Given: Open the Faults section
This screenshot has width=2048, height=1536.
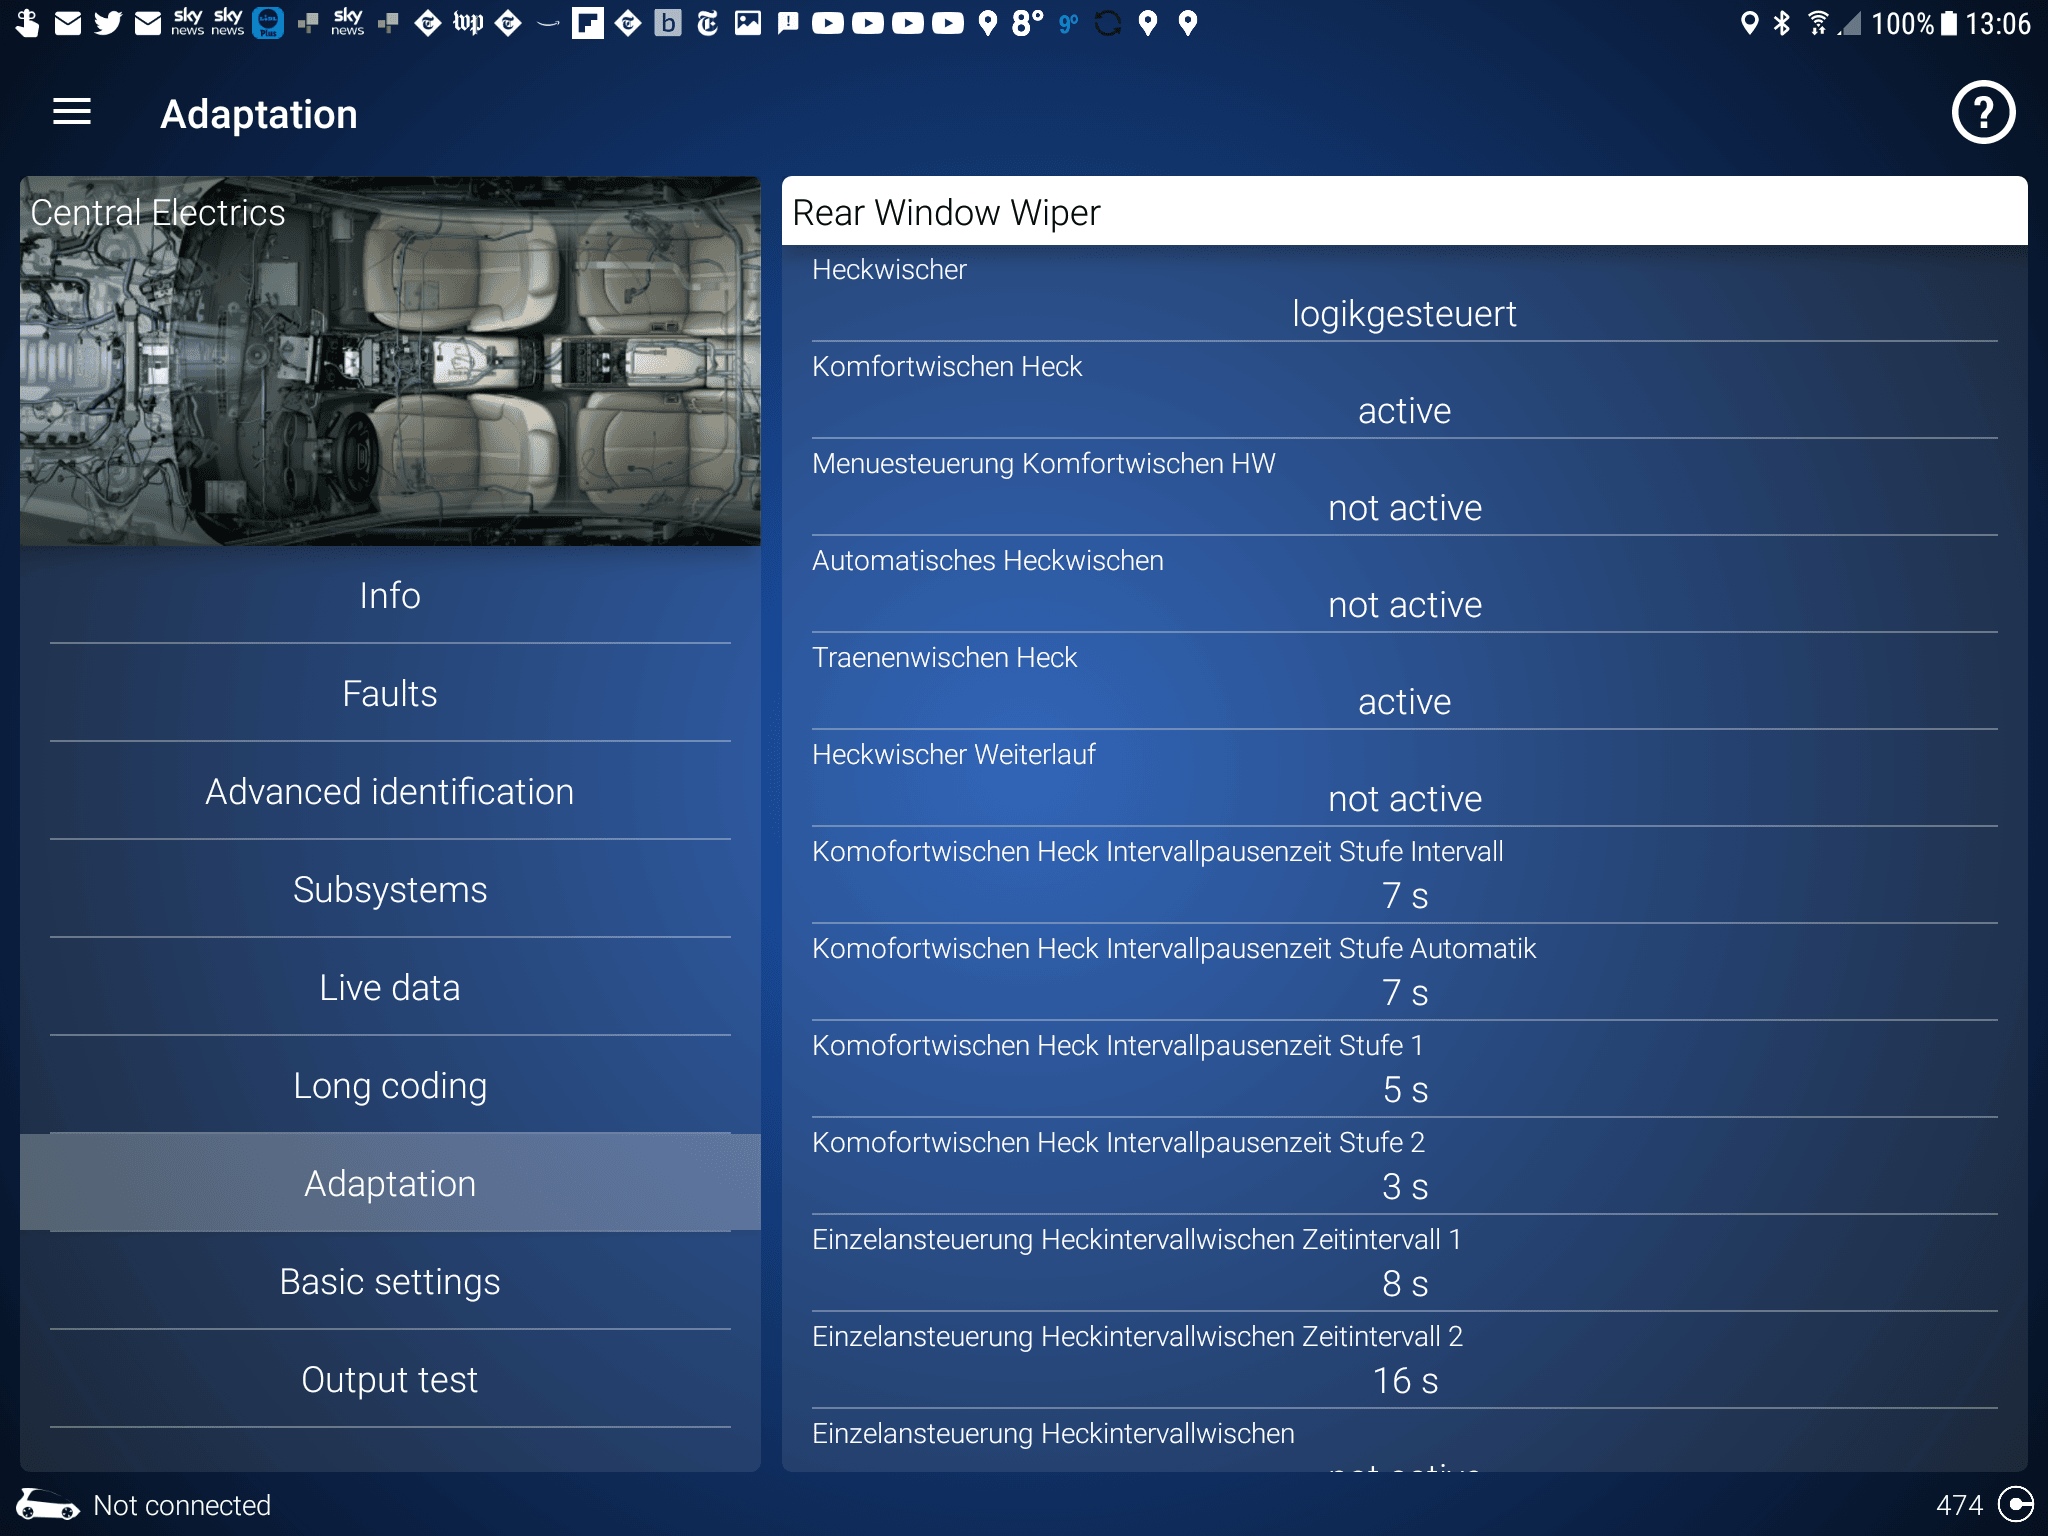Looking at the screenshot, I should [390, 693].
